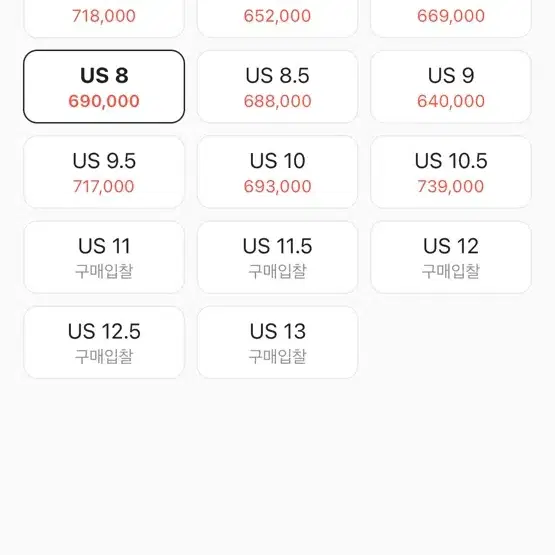This screenshot has width=555, height=555.
Task: Tap the size card priced 669,000
Action: click(451, 18)
